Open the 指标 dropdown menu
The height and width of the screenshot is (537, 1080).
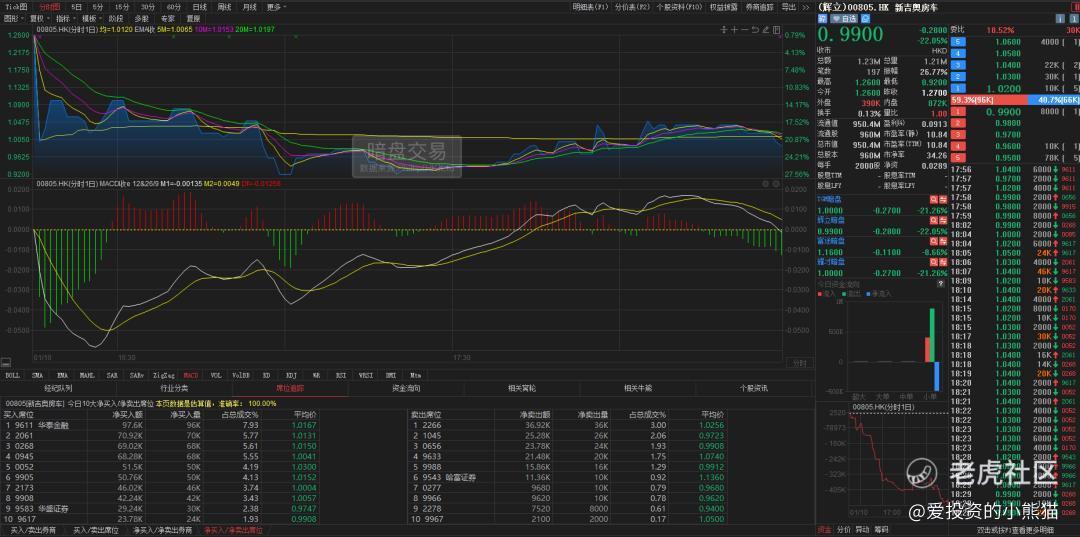pyautogui.click(x=65, y=18)
